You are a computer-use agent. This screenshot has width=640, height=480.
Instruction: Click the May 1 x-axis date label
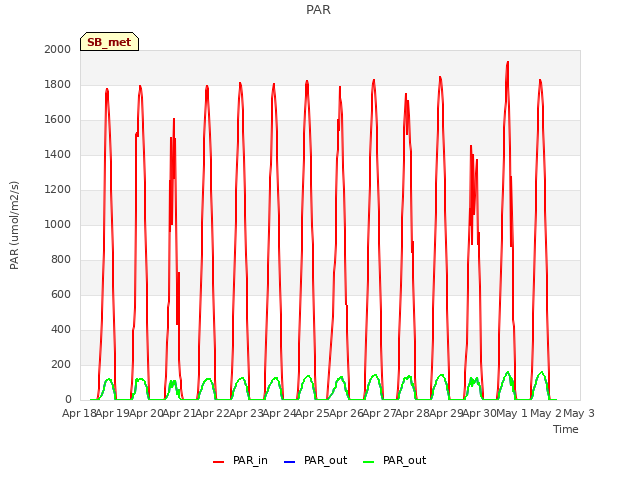point(512,413)
